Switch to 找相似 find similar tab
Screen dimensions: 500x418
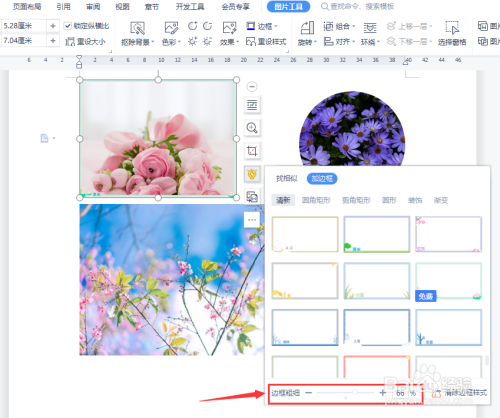[x=287, y=179]
